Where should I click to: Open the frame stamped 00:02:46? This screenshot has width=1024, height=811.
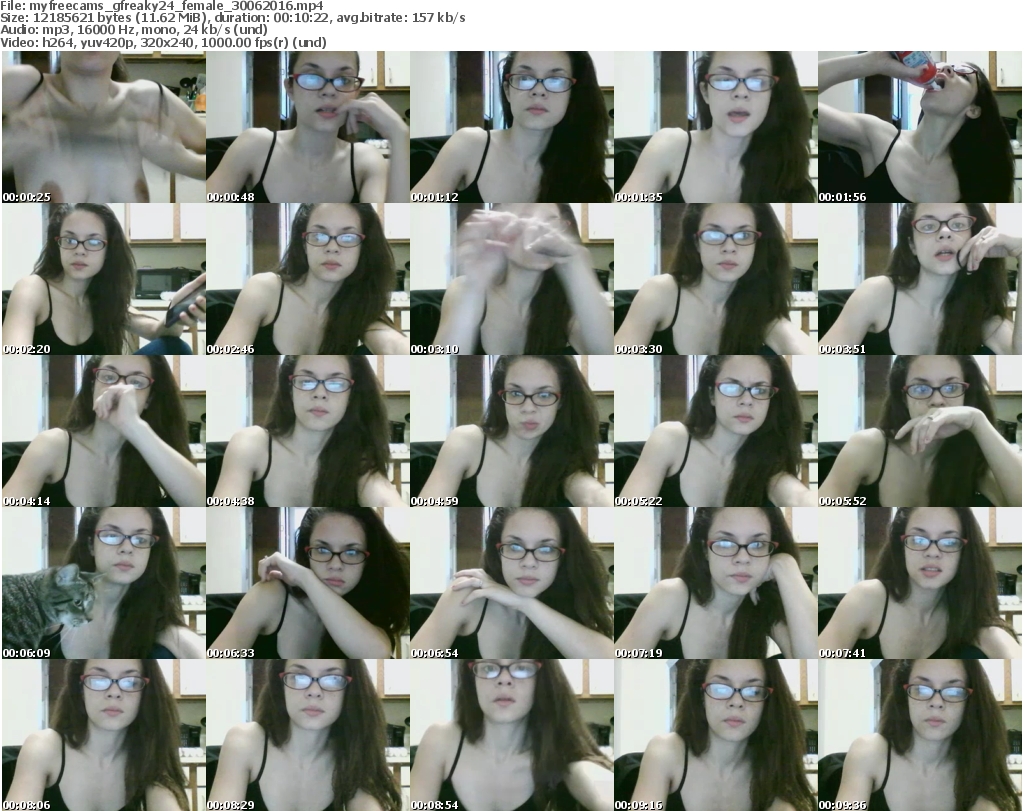[308, 279]
